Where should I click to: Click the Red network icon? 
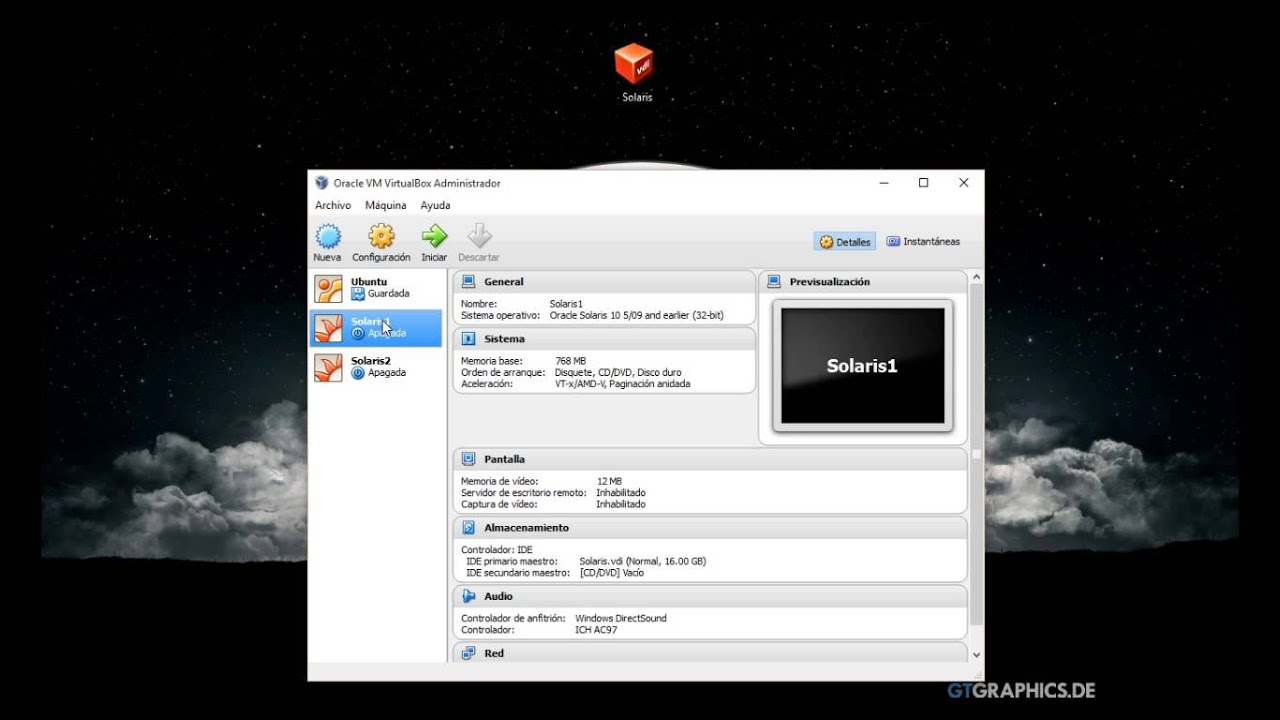coord(468,653)
